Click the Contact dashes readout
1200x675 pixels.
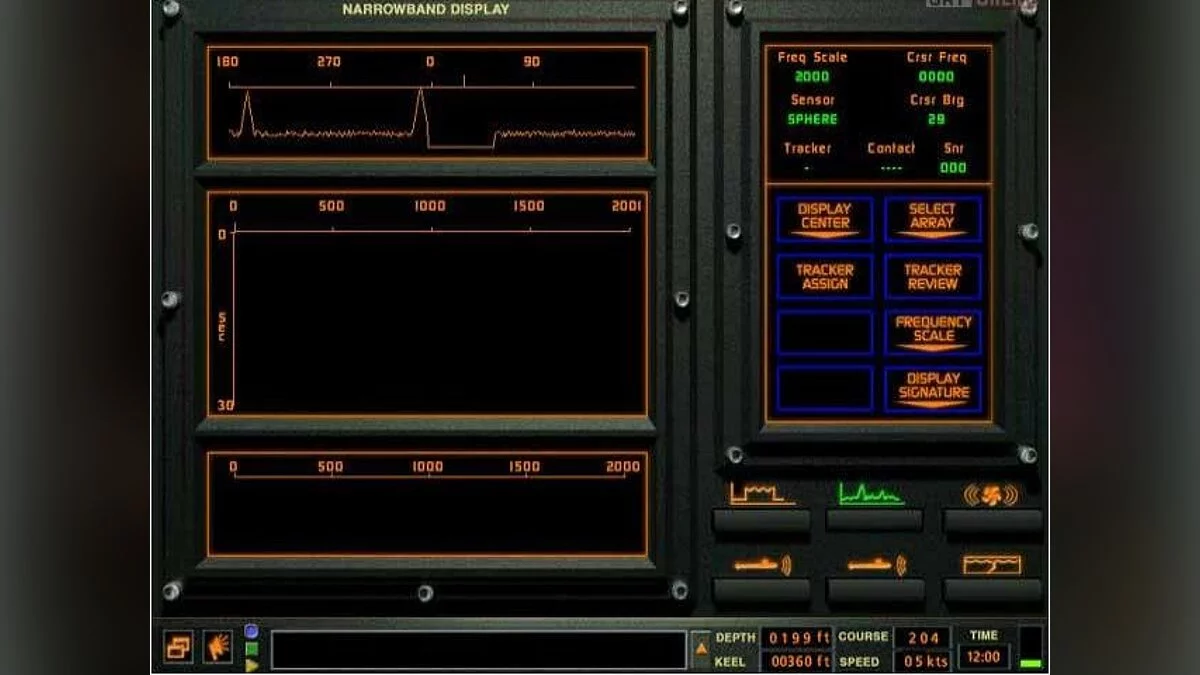(x=891, y=168)
